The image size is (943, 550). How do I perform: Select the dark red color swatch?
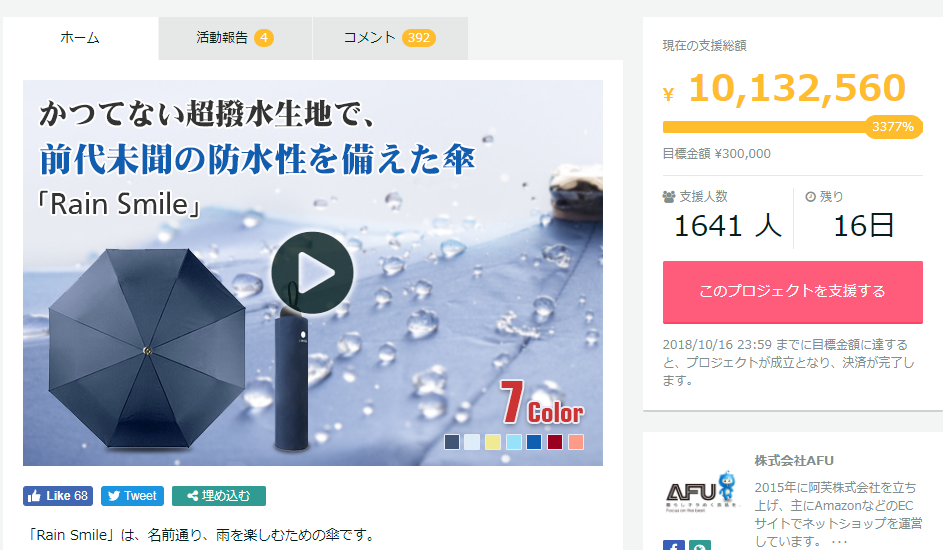(x=554, y=442)
